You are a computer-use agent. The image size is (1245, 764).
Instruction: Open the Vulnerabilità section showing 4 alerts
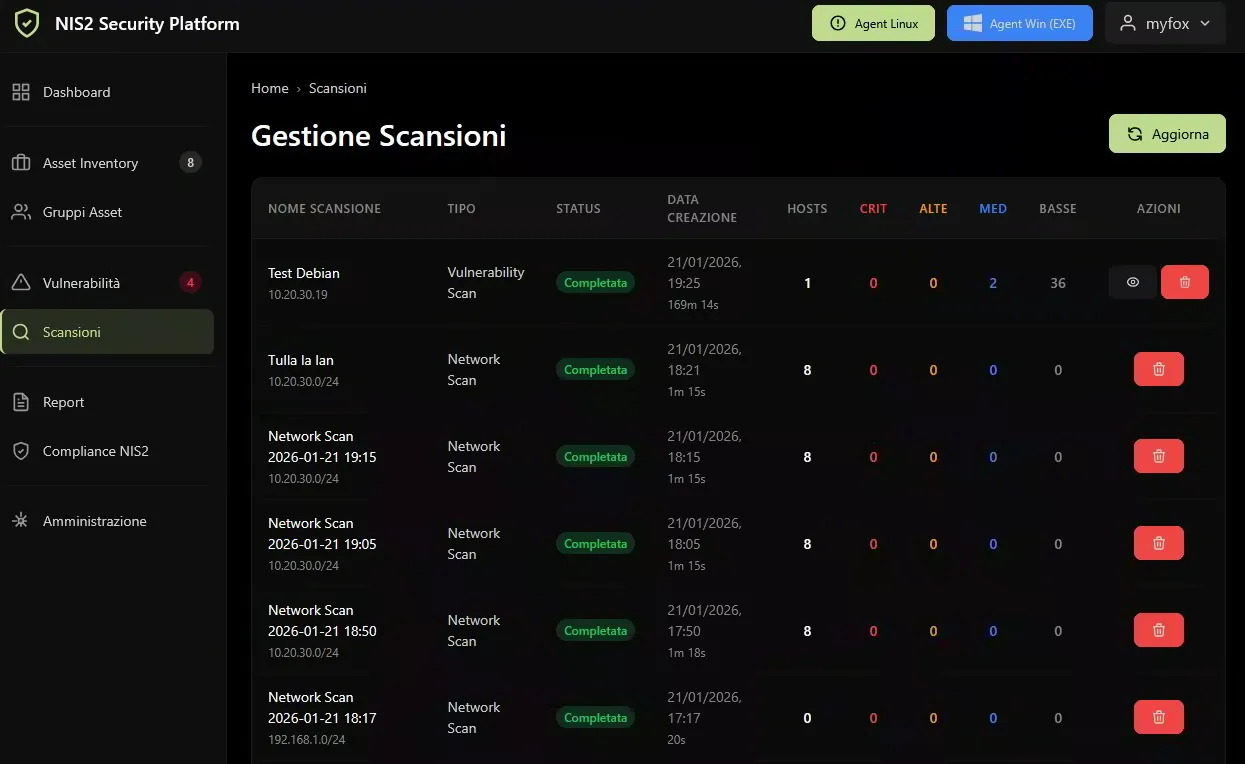coord(89,283)
